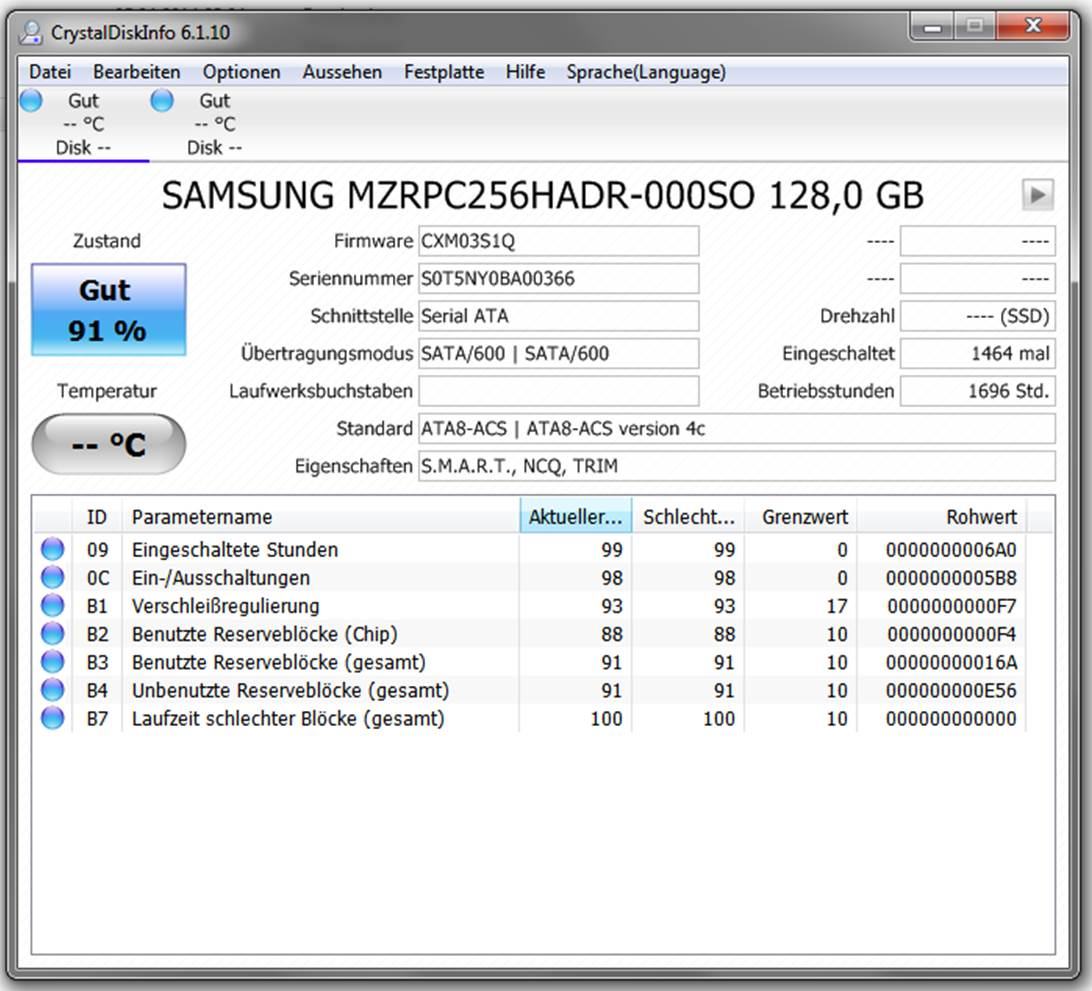Open the Sprache(Language) menu
The image size is (1092, 991).
pos(646,72)
